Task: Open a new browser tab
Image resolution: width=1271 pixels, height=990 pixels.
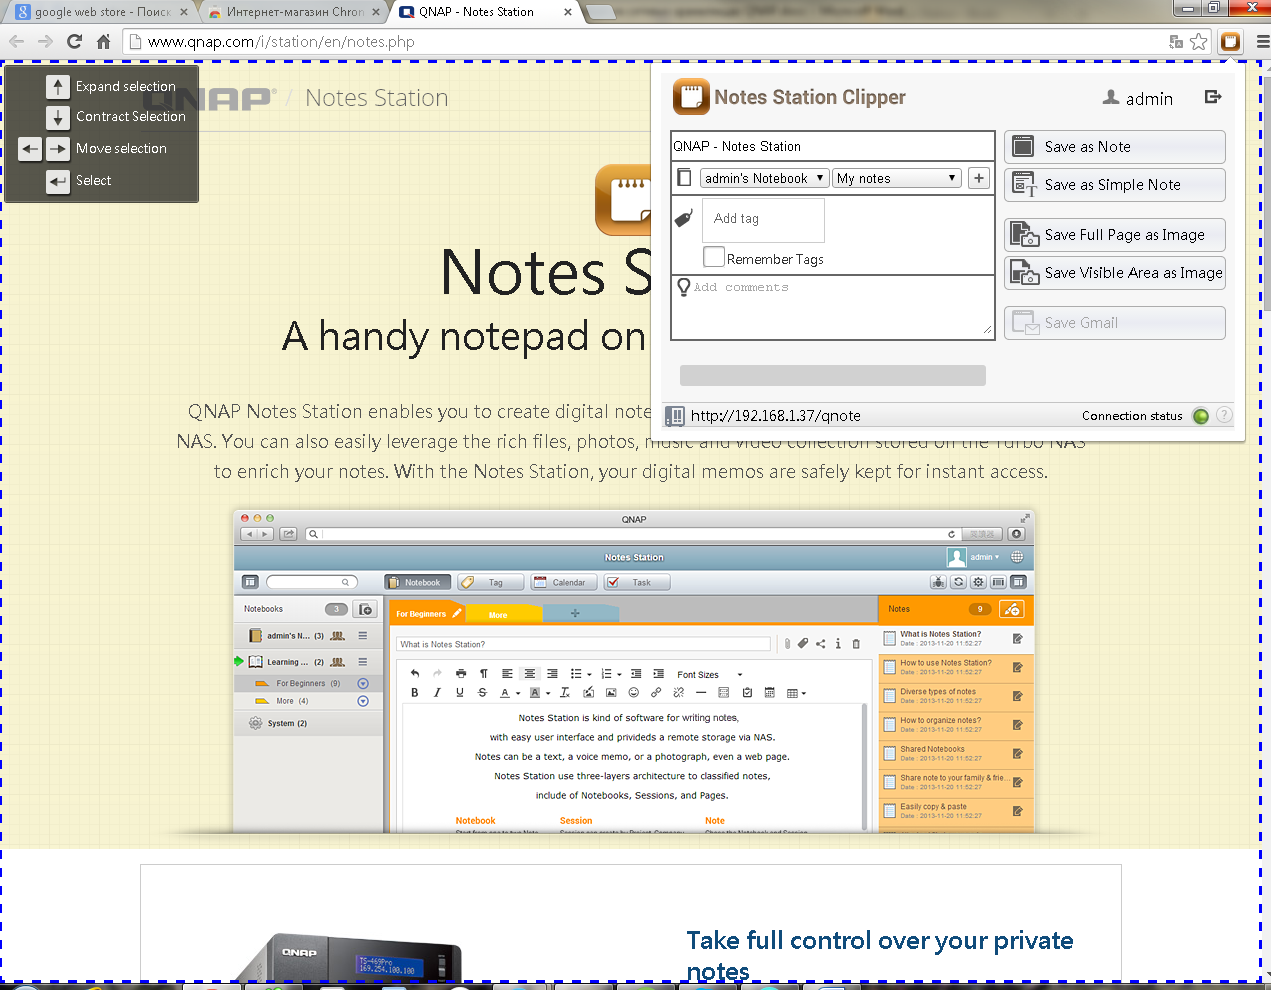Action: click(x=600, y=12)
